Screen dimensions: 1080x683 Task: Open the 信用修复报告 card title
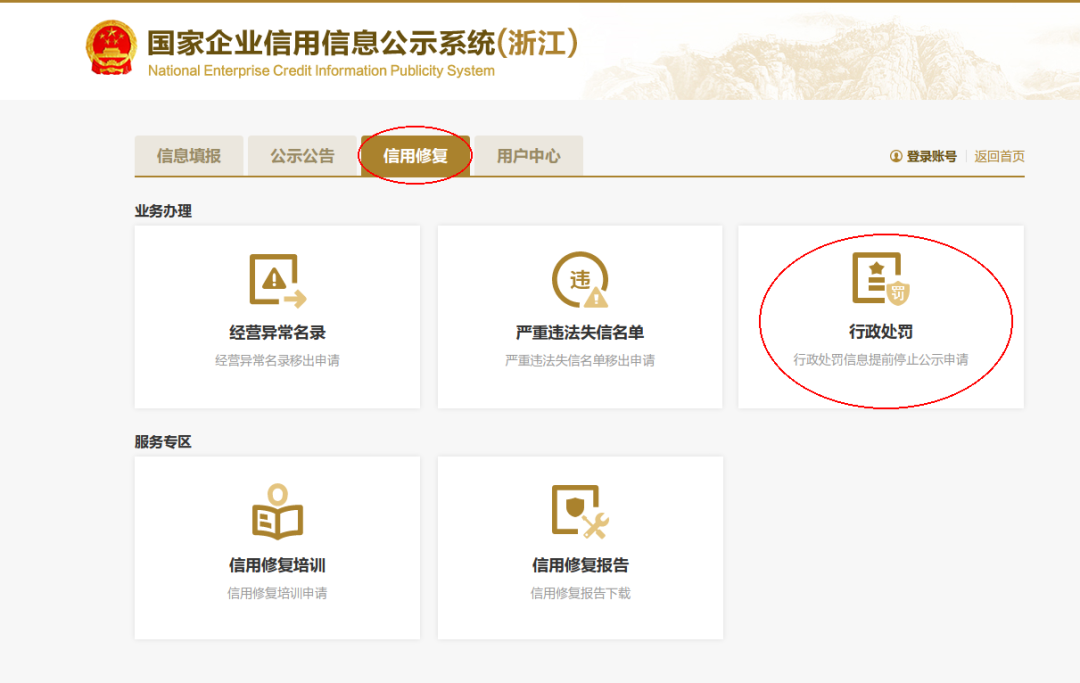[x=580, y=565]
